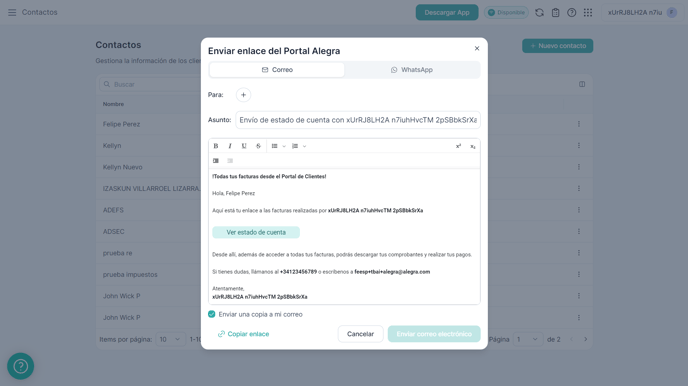688x386 pixels.
Task: Click the Asunto subject input field
Action: coord(358,120)
